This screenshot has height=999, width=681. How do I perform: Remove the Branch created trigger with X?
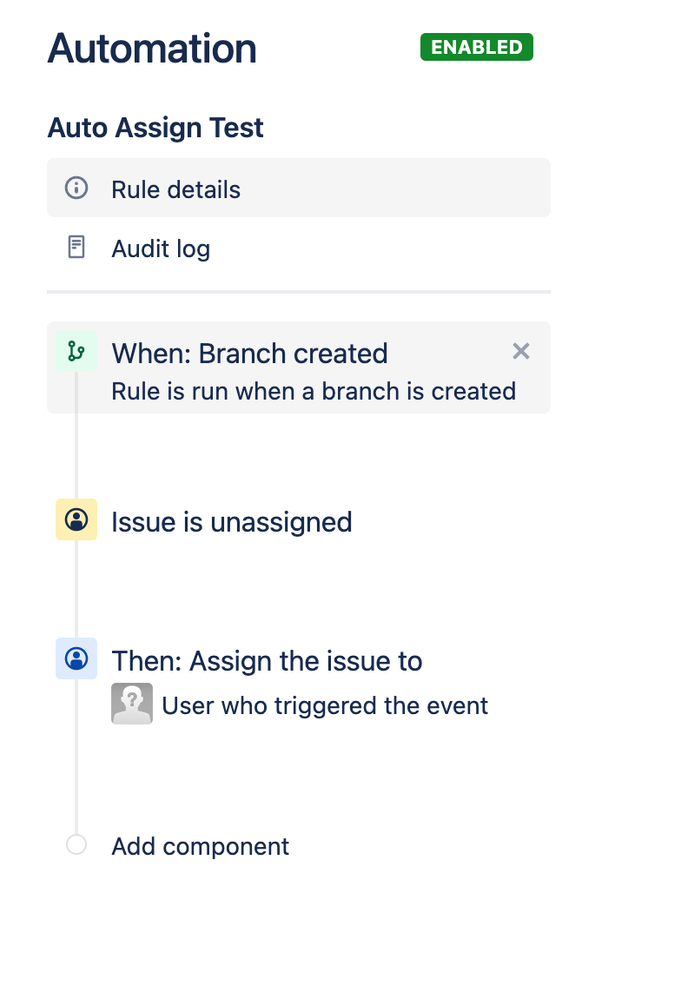(521, 351)
